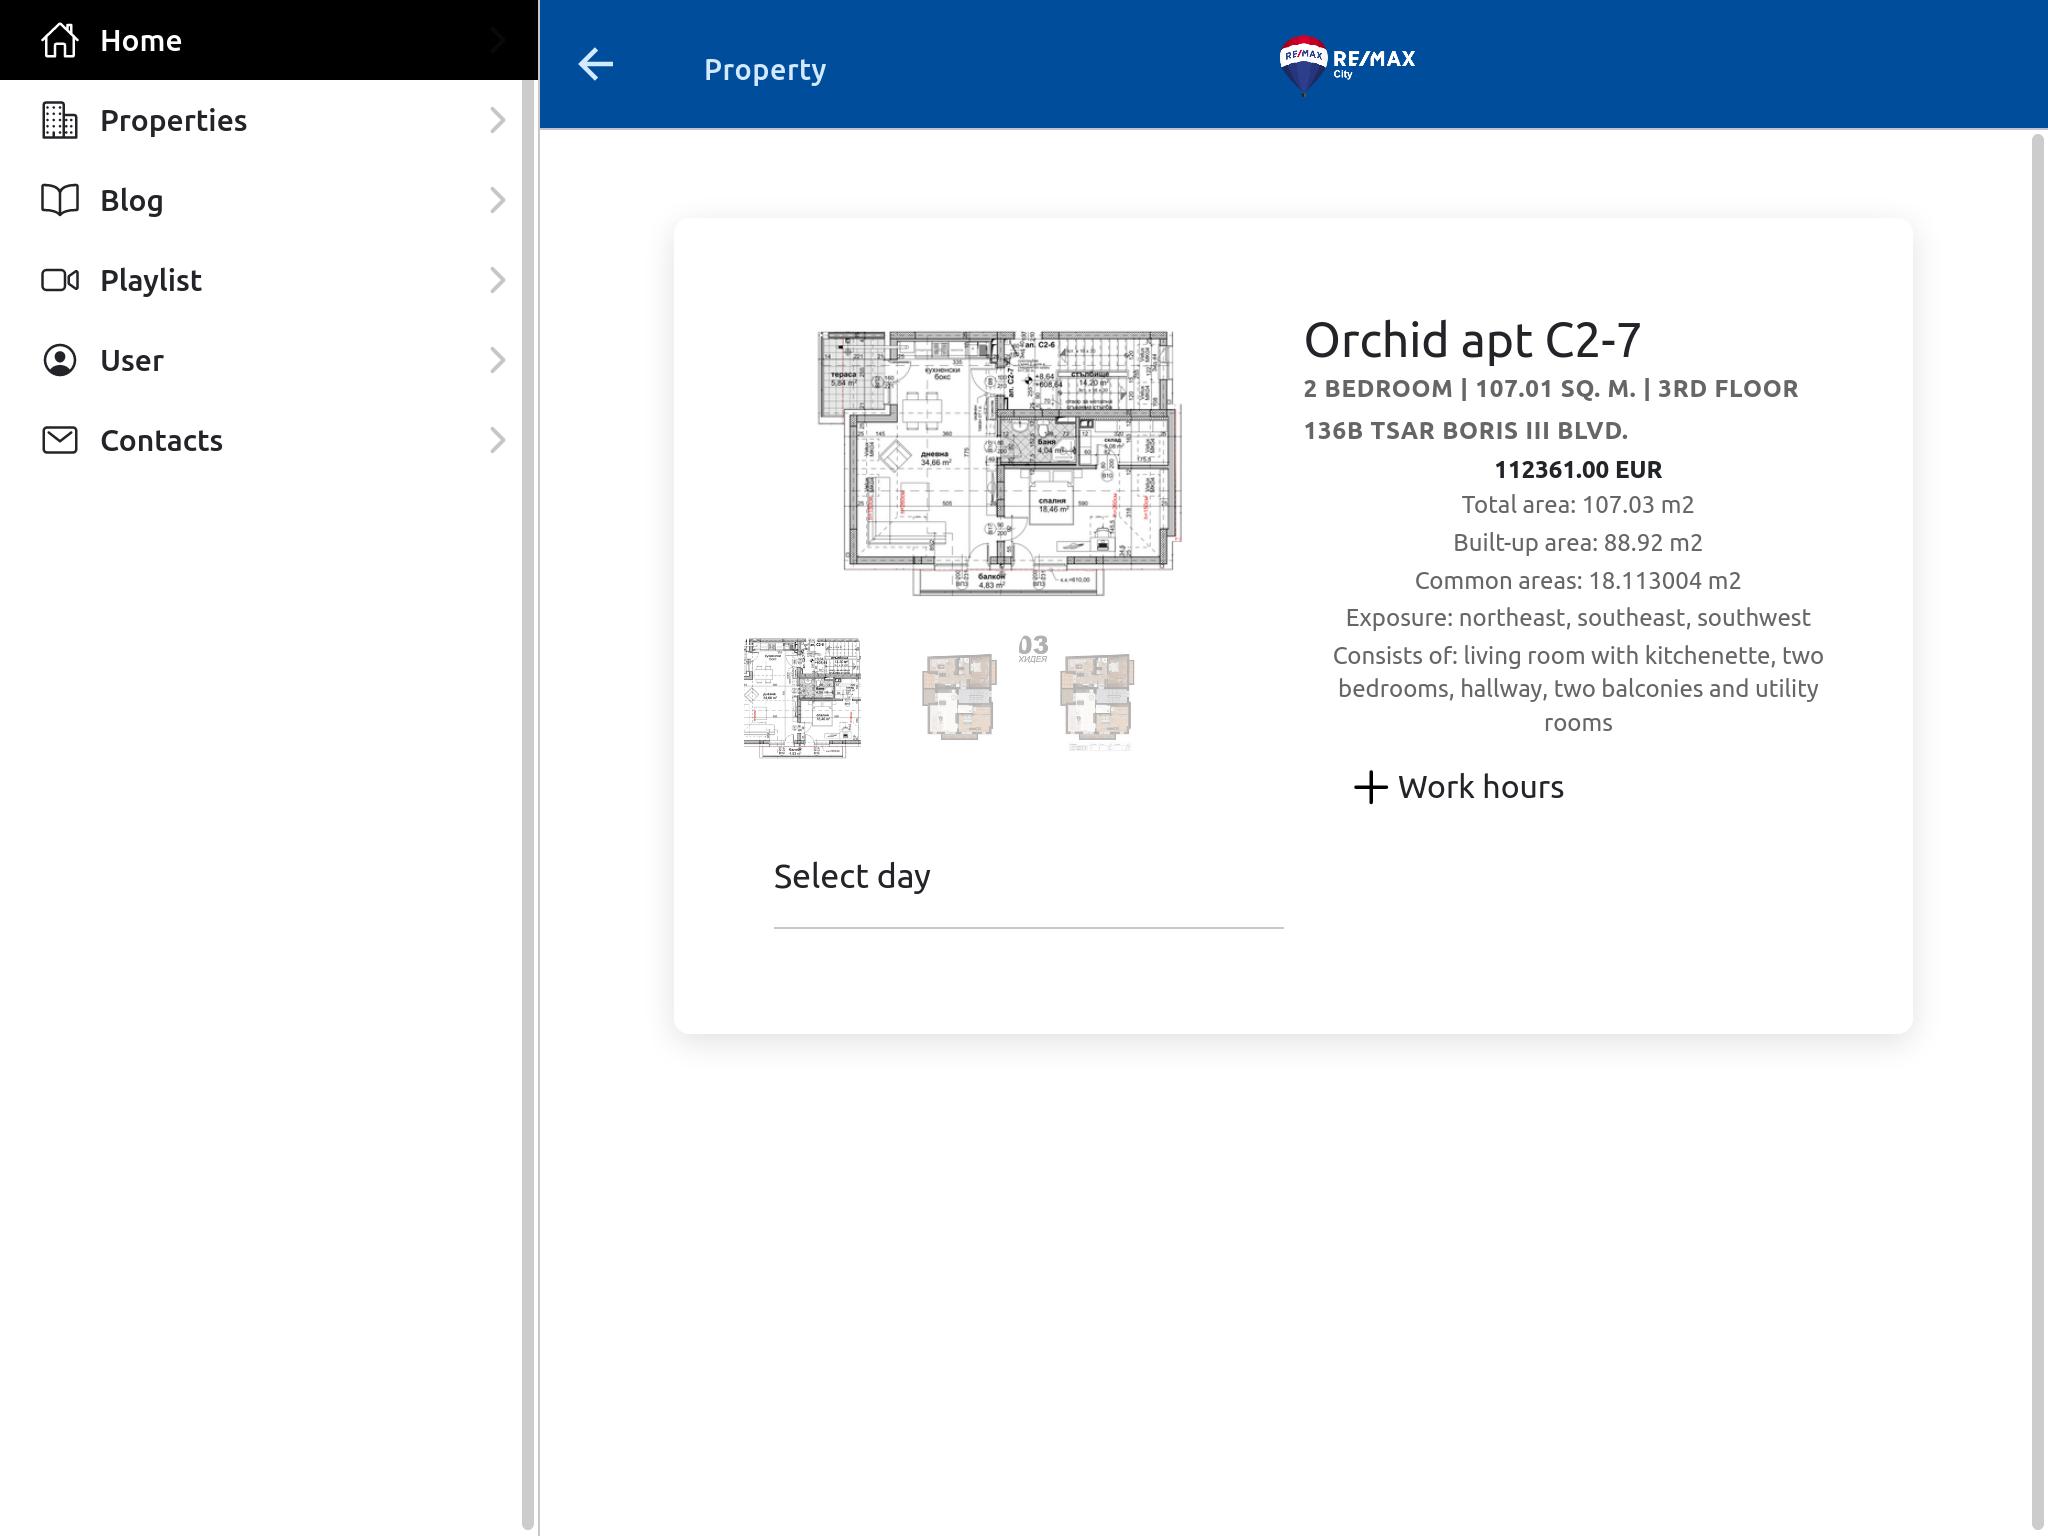Click the RE/MAX City balloon logo

coord(1347,66)
